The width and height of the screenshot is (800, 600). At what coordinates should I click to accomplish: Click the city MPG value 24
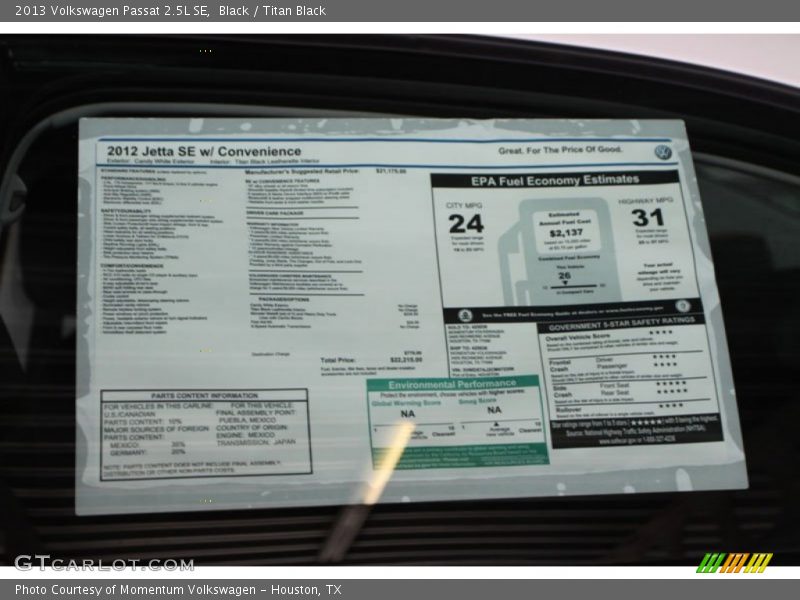(x=466, y=224)
